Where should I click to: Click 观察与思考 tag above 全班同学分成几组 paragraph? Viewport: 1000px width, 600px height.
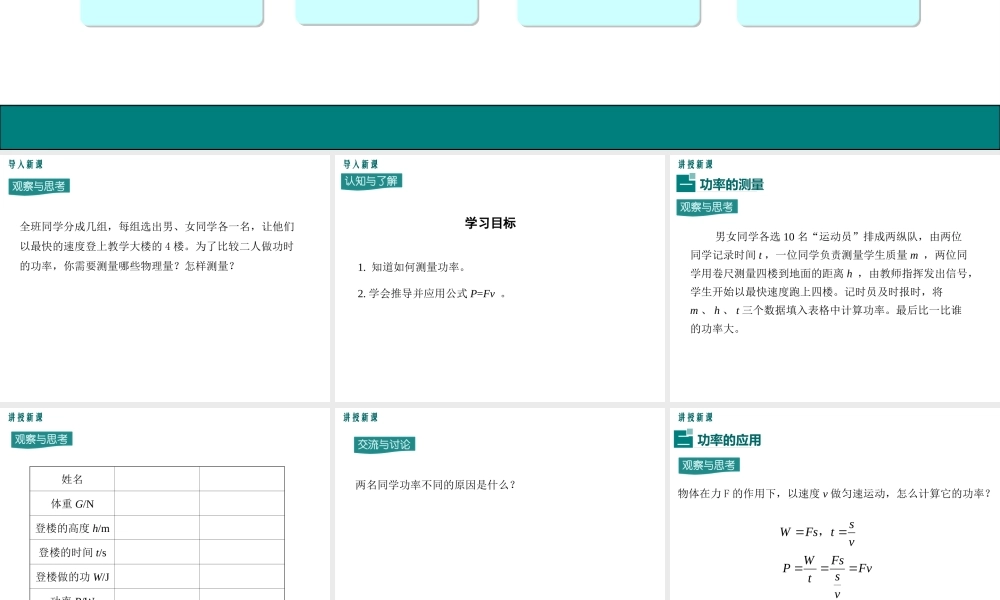point(39,186)
